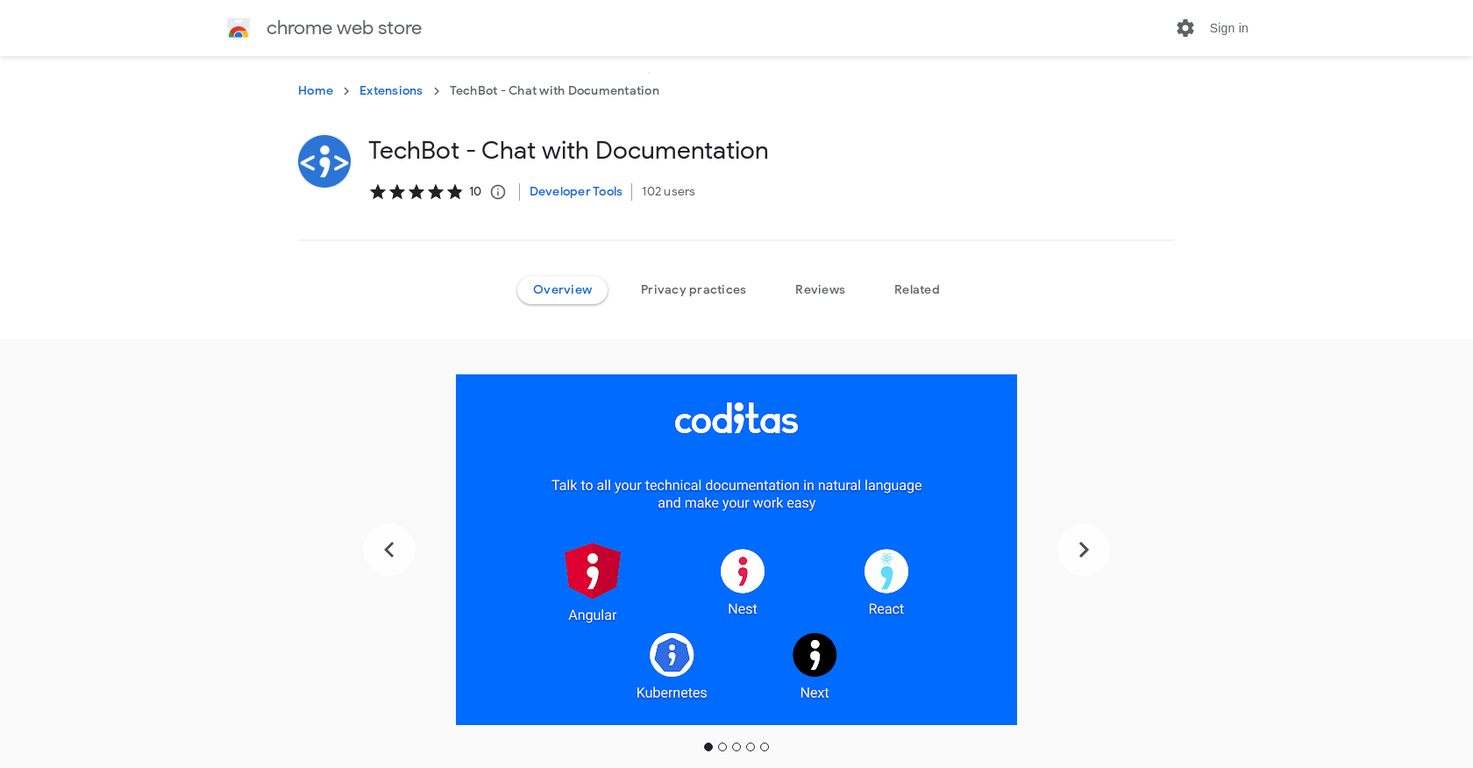Click the Angular shield icon
This screenshot has height=768, width=1473.
(592, 571)
